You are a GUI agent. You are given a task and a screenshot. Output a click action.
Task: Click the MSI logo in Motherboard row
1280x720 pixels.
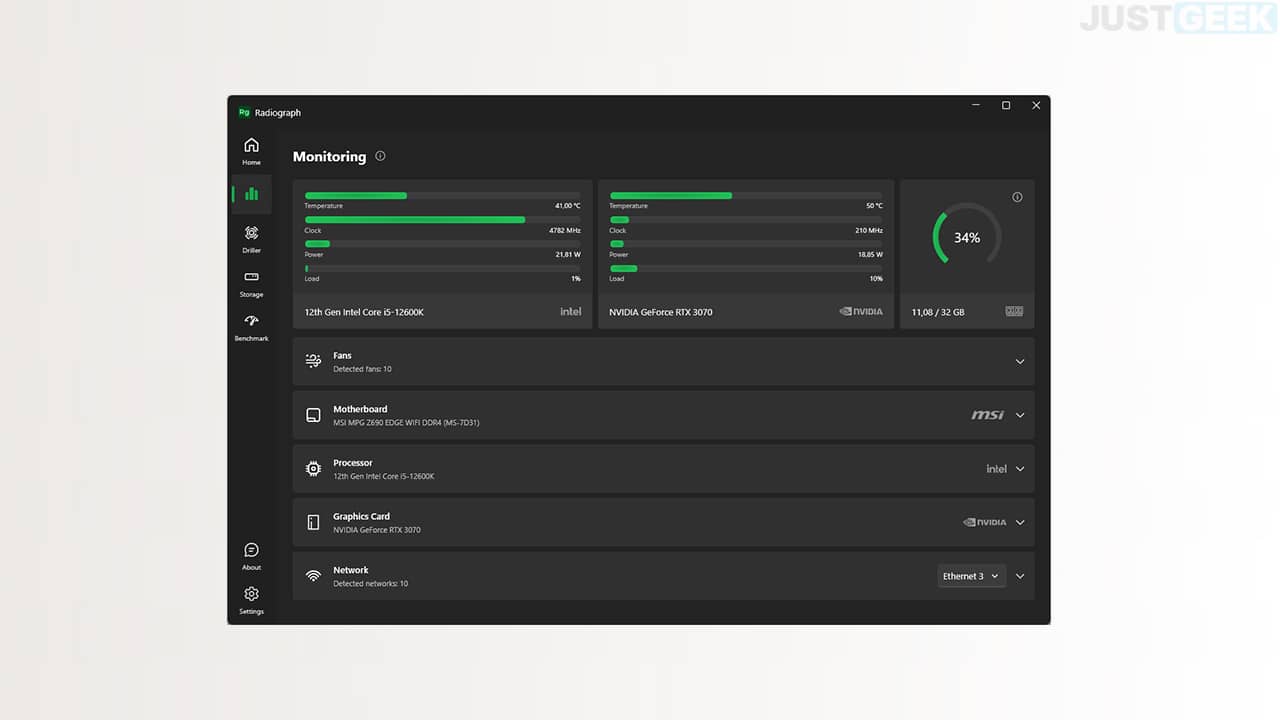[988, 415]
